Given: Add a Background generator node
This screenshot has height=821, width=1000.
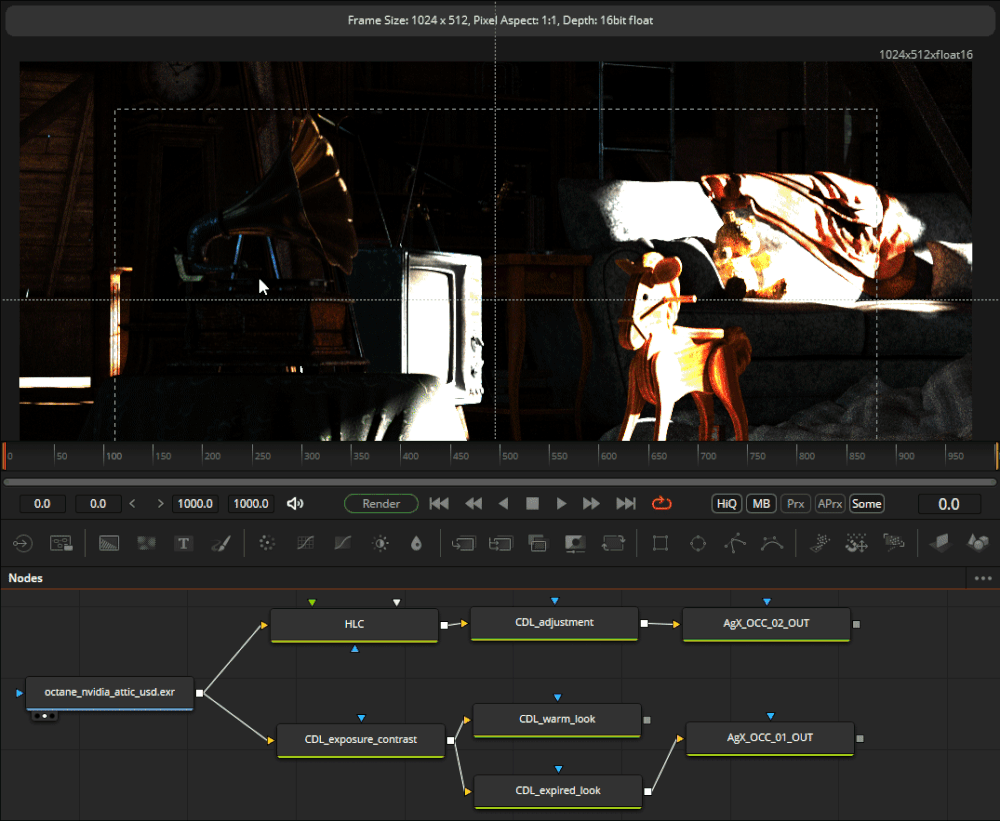Looking at the screenshot, I should click(108, 543).
